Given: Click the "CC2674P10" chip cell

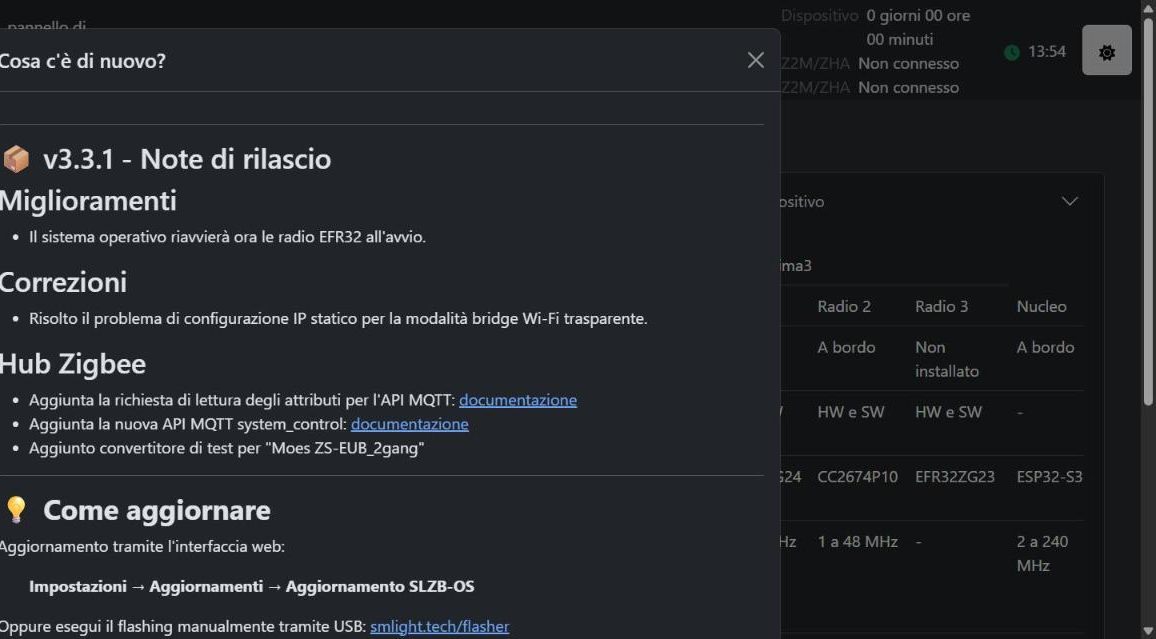Looking at the screenshot, I should (x=857, y=477).
